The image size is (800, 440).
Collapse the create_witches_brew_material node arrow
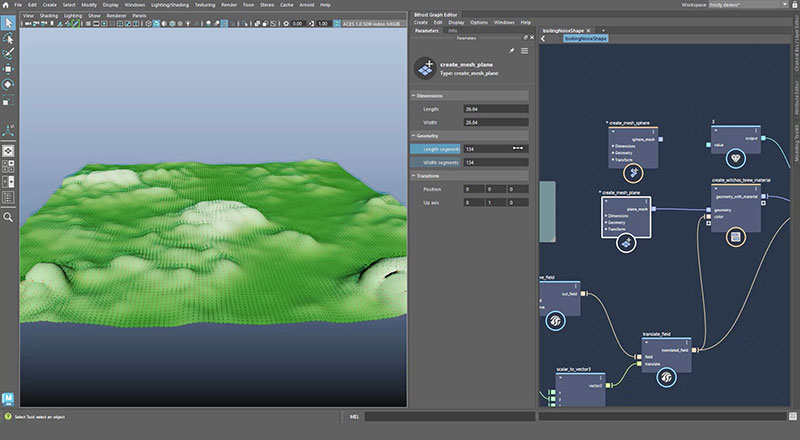pyautogui.click(x=716, y=188)
